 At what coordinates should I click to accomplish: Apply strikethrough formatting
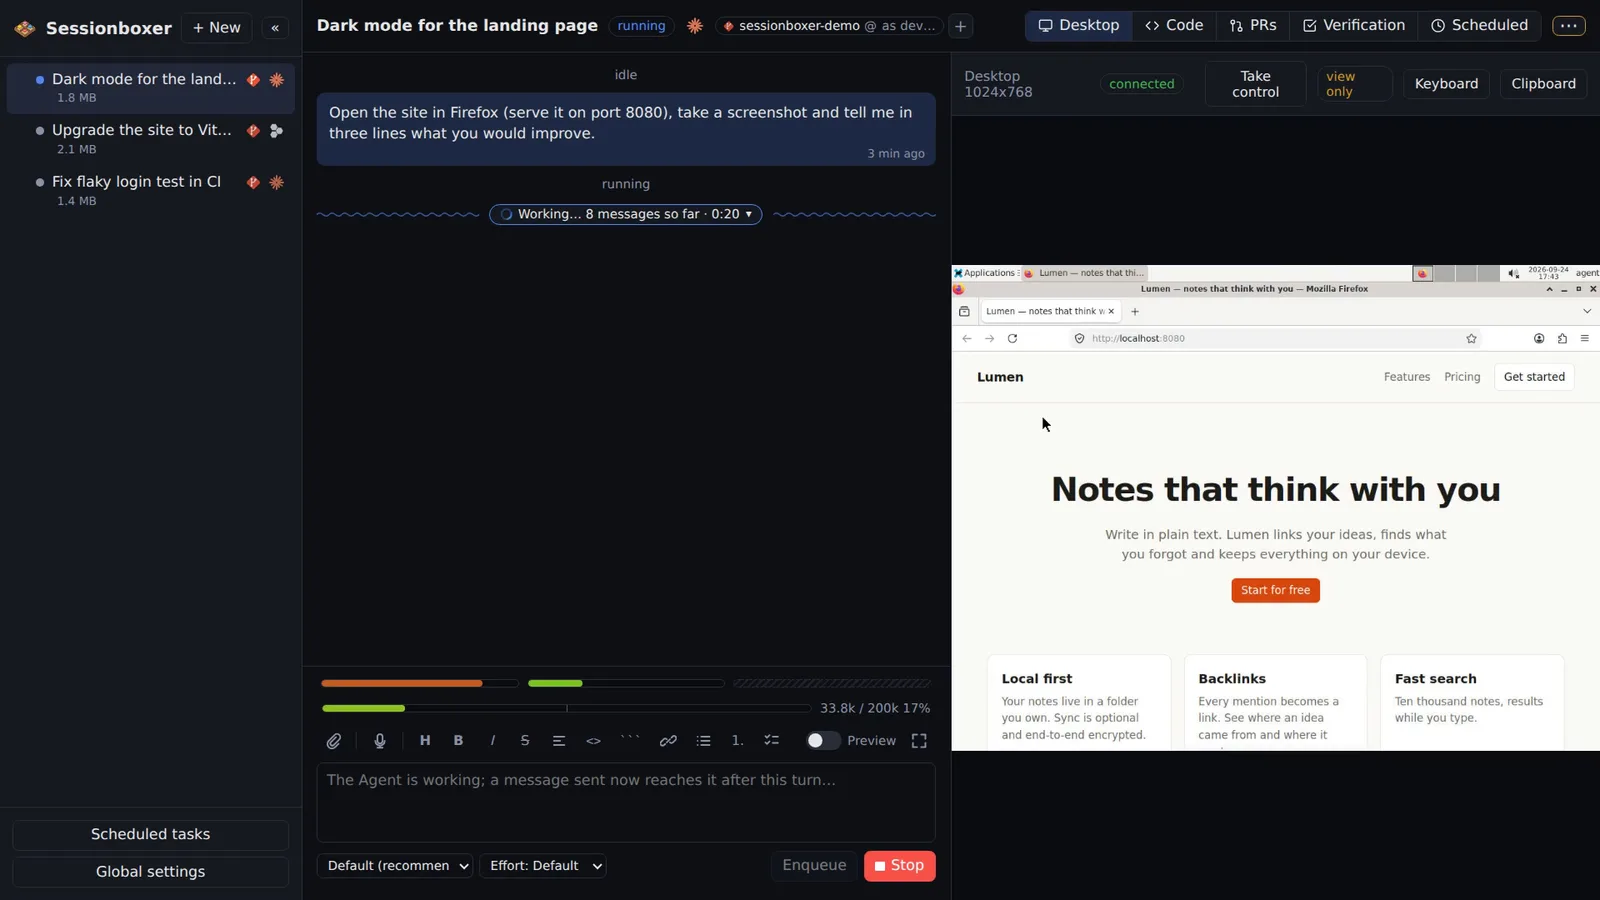pos(525,741)
